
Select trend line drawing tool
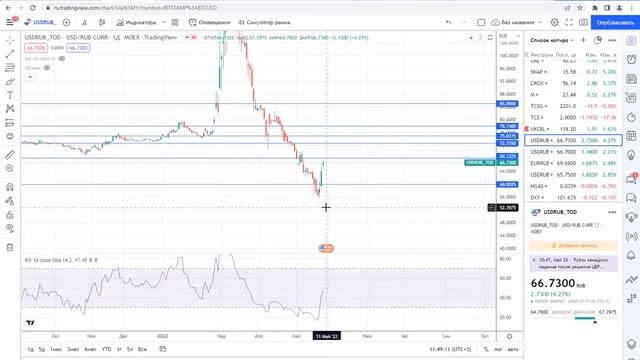coord(10,53)
